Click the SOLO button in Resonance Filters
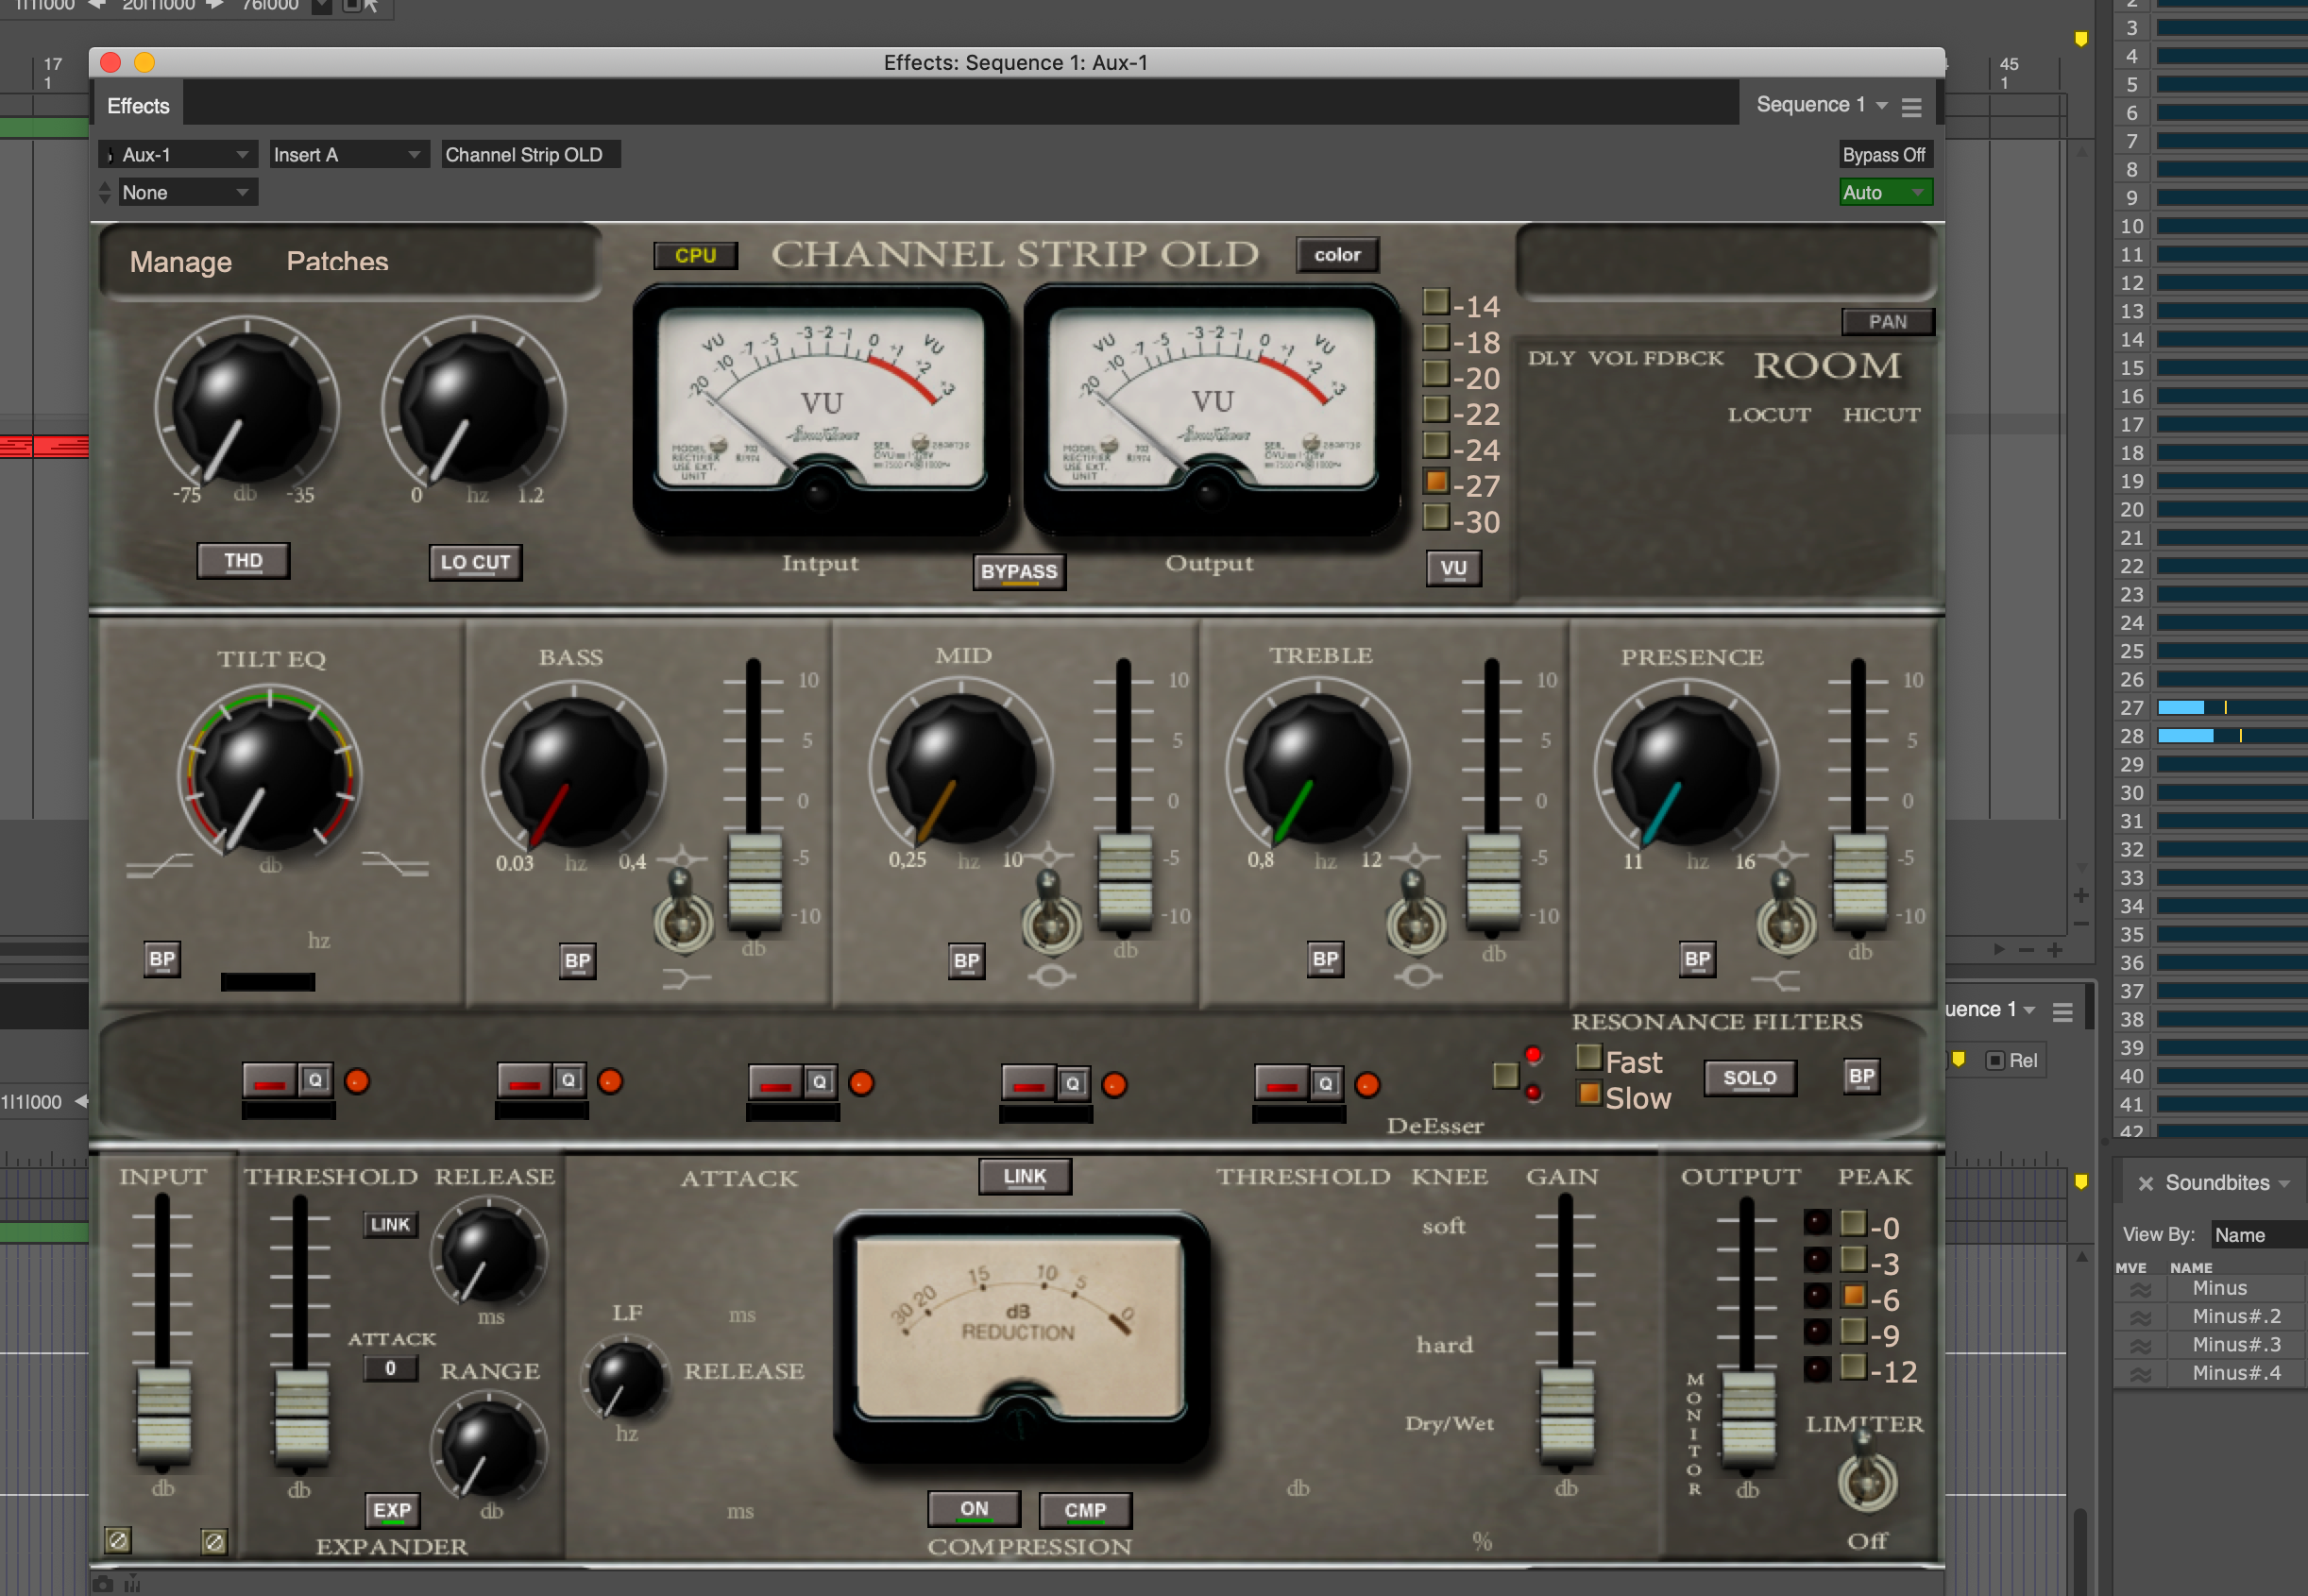Image resolution: width=2308 pixels, height=1596 pixels. tap(1749, 1078)
